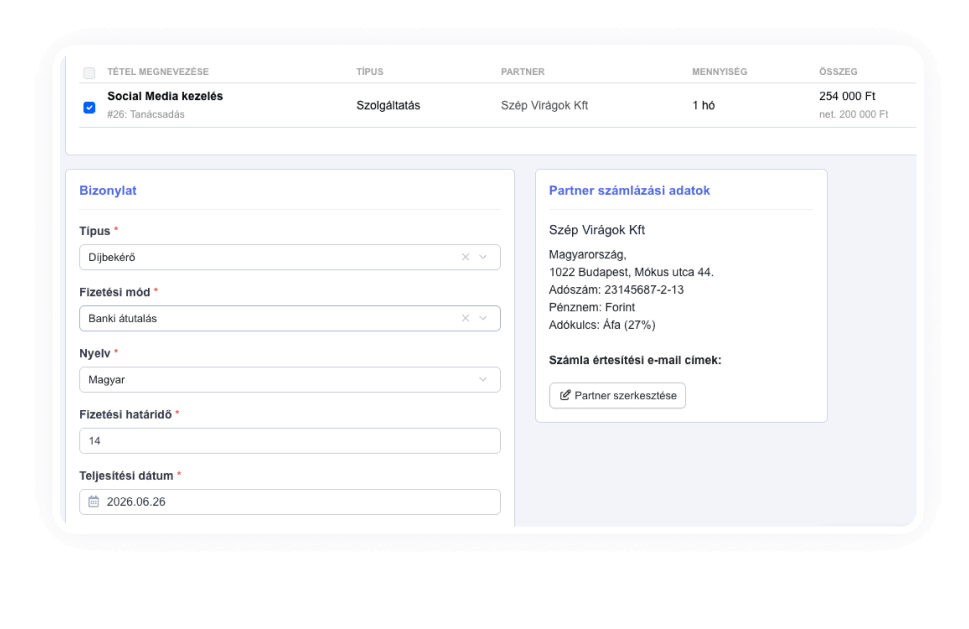
Task: Click the Bizonylat section heading
Action: [108, 190]
